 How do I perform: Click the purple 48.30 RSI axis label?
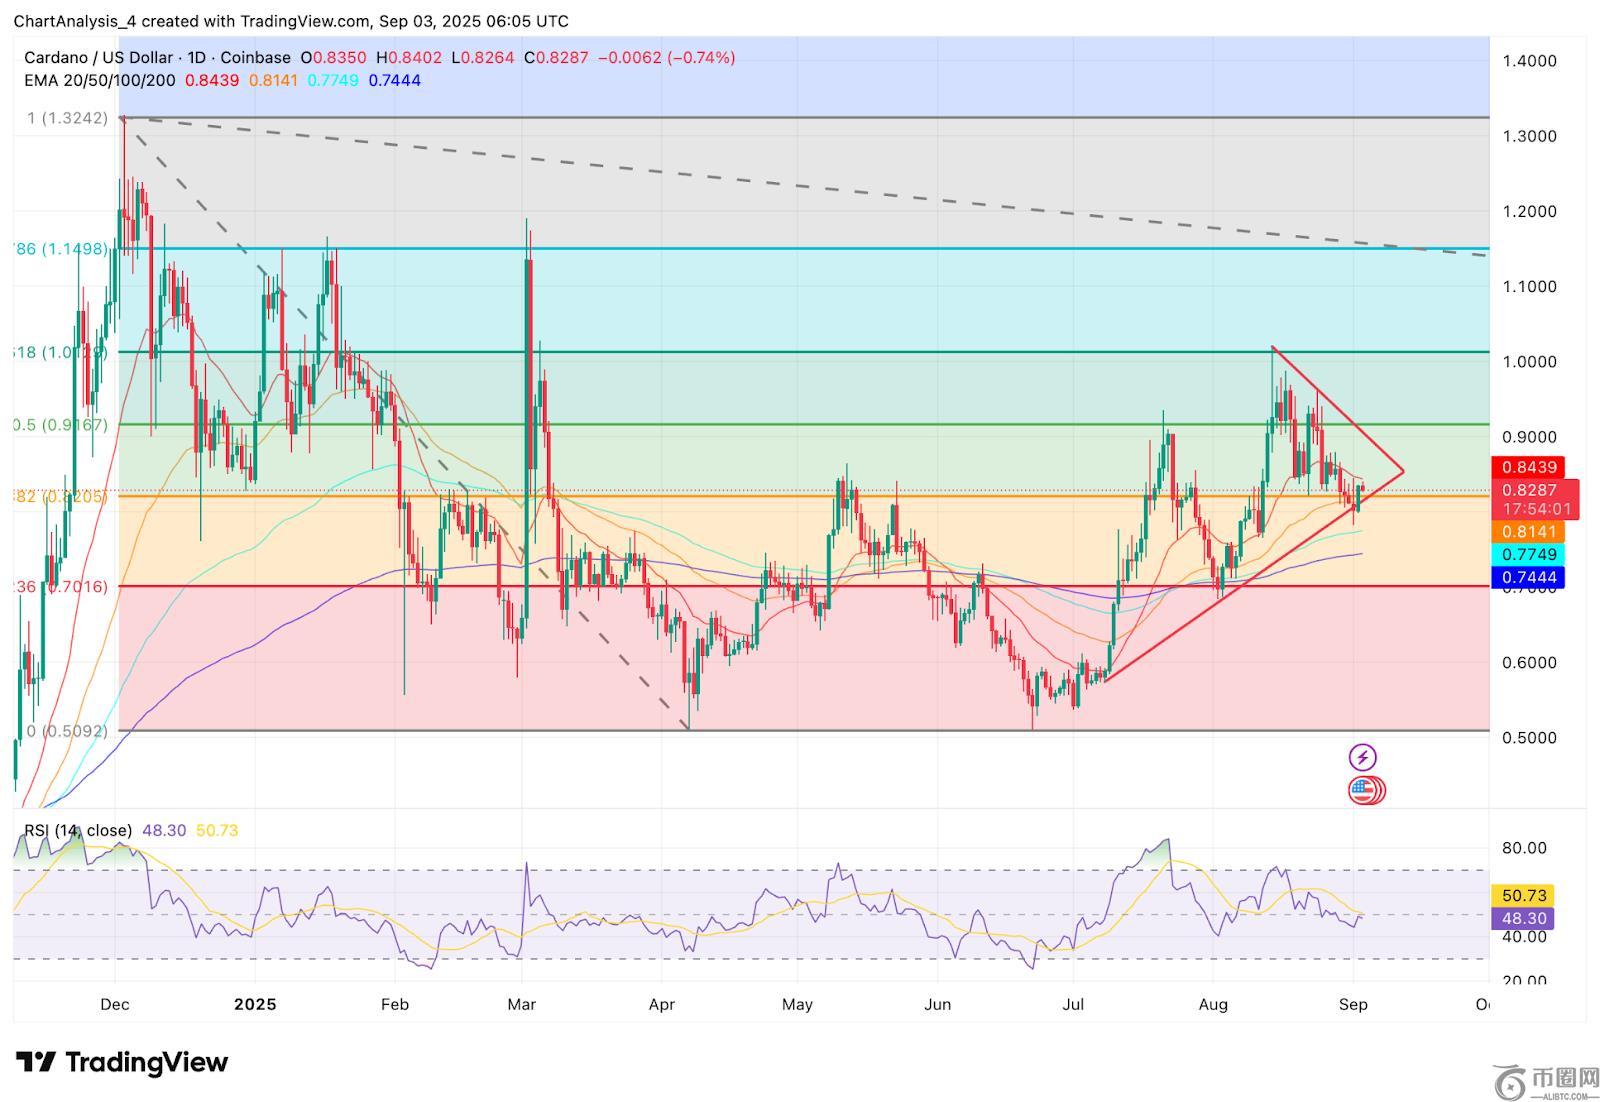[1522, 918]
